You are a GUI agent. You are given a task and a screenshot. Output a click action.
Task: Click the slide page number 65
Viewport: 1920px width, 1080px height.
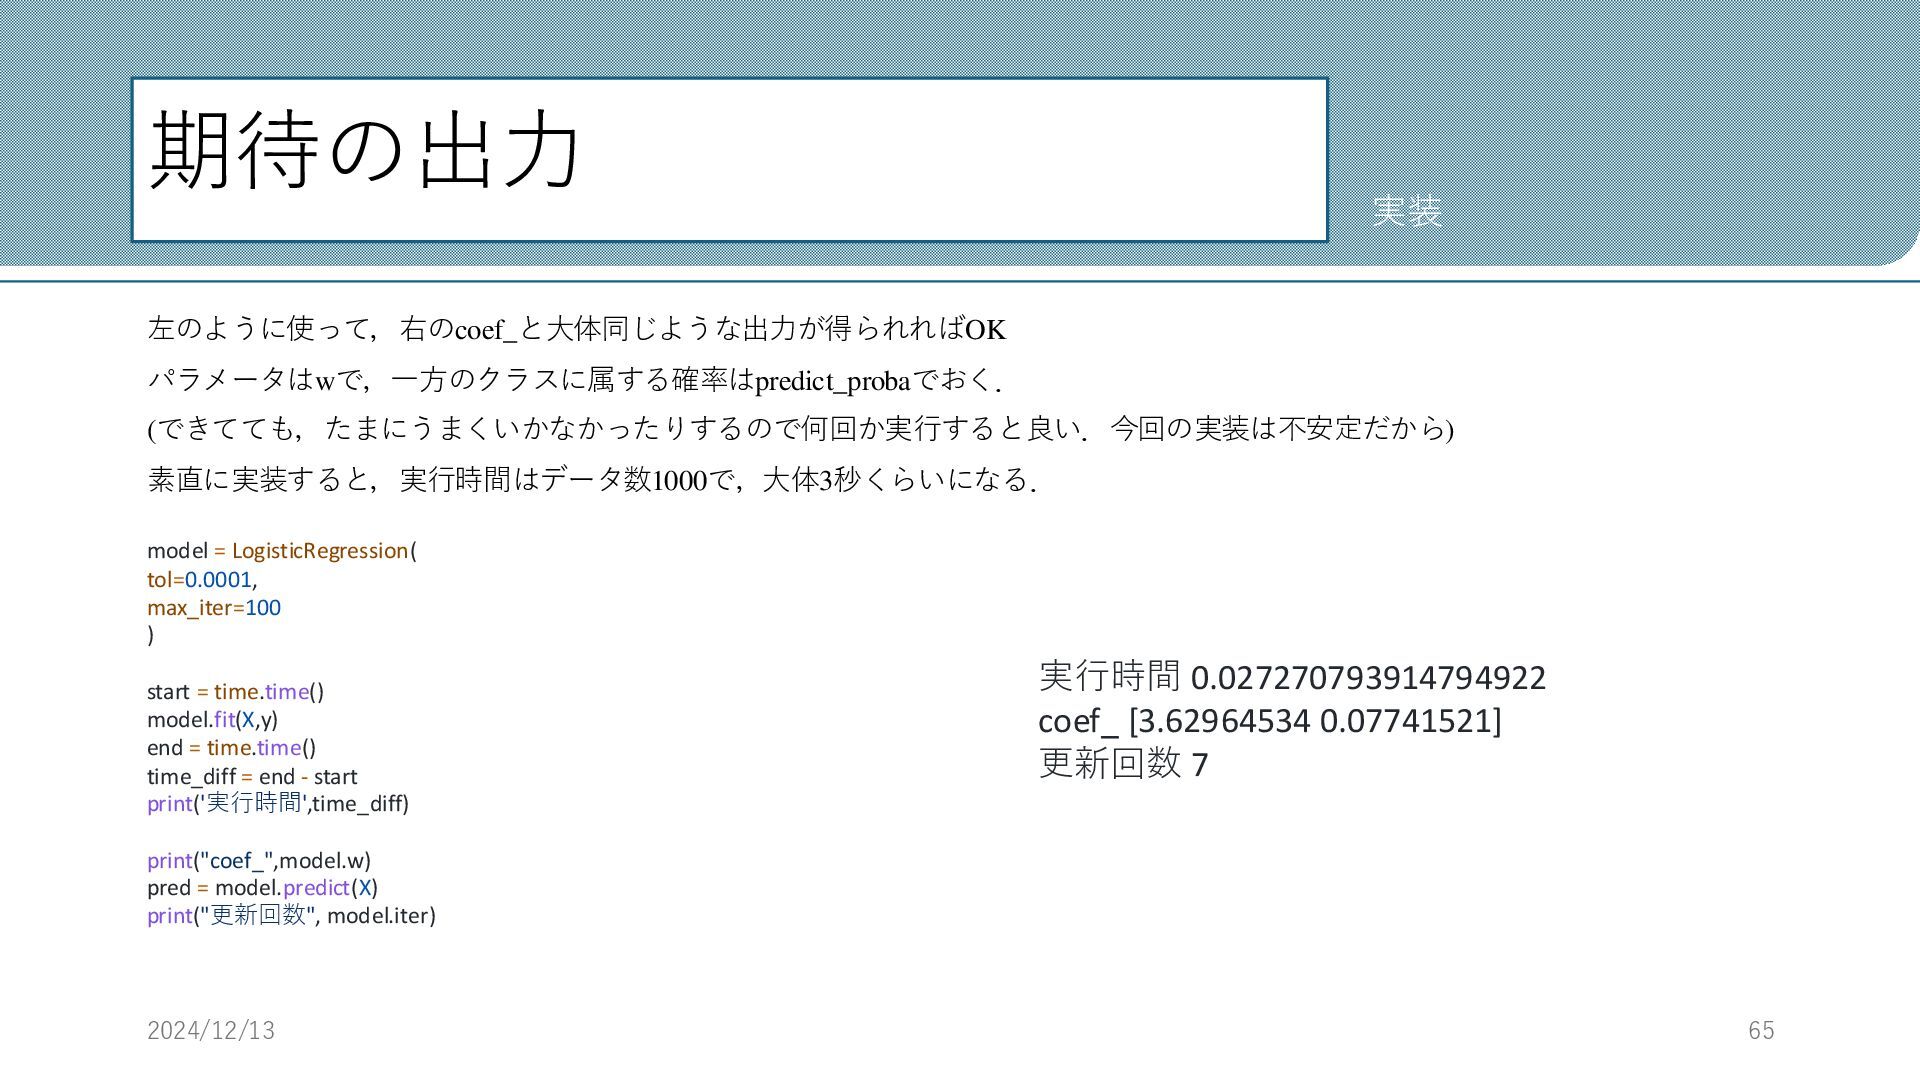(x=1761, y=1031)
